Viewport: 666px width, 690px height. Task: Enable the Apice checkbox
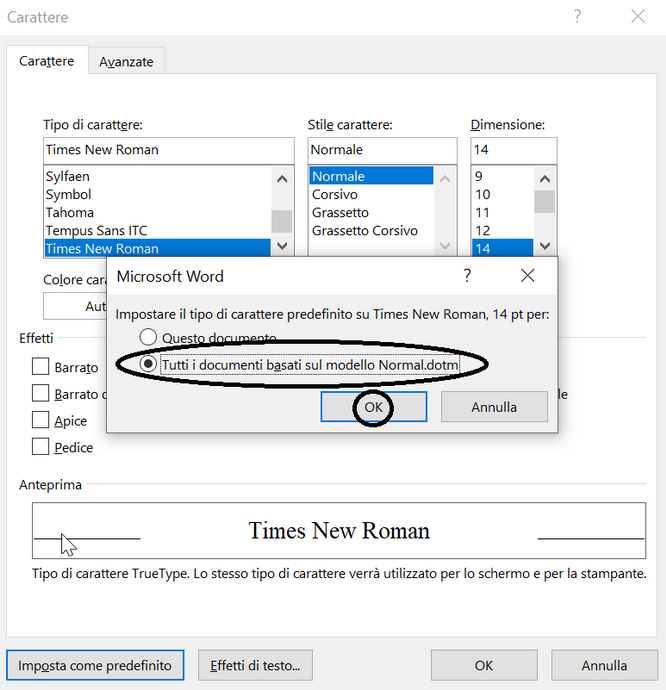40,420
